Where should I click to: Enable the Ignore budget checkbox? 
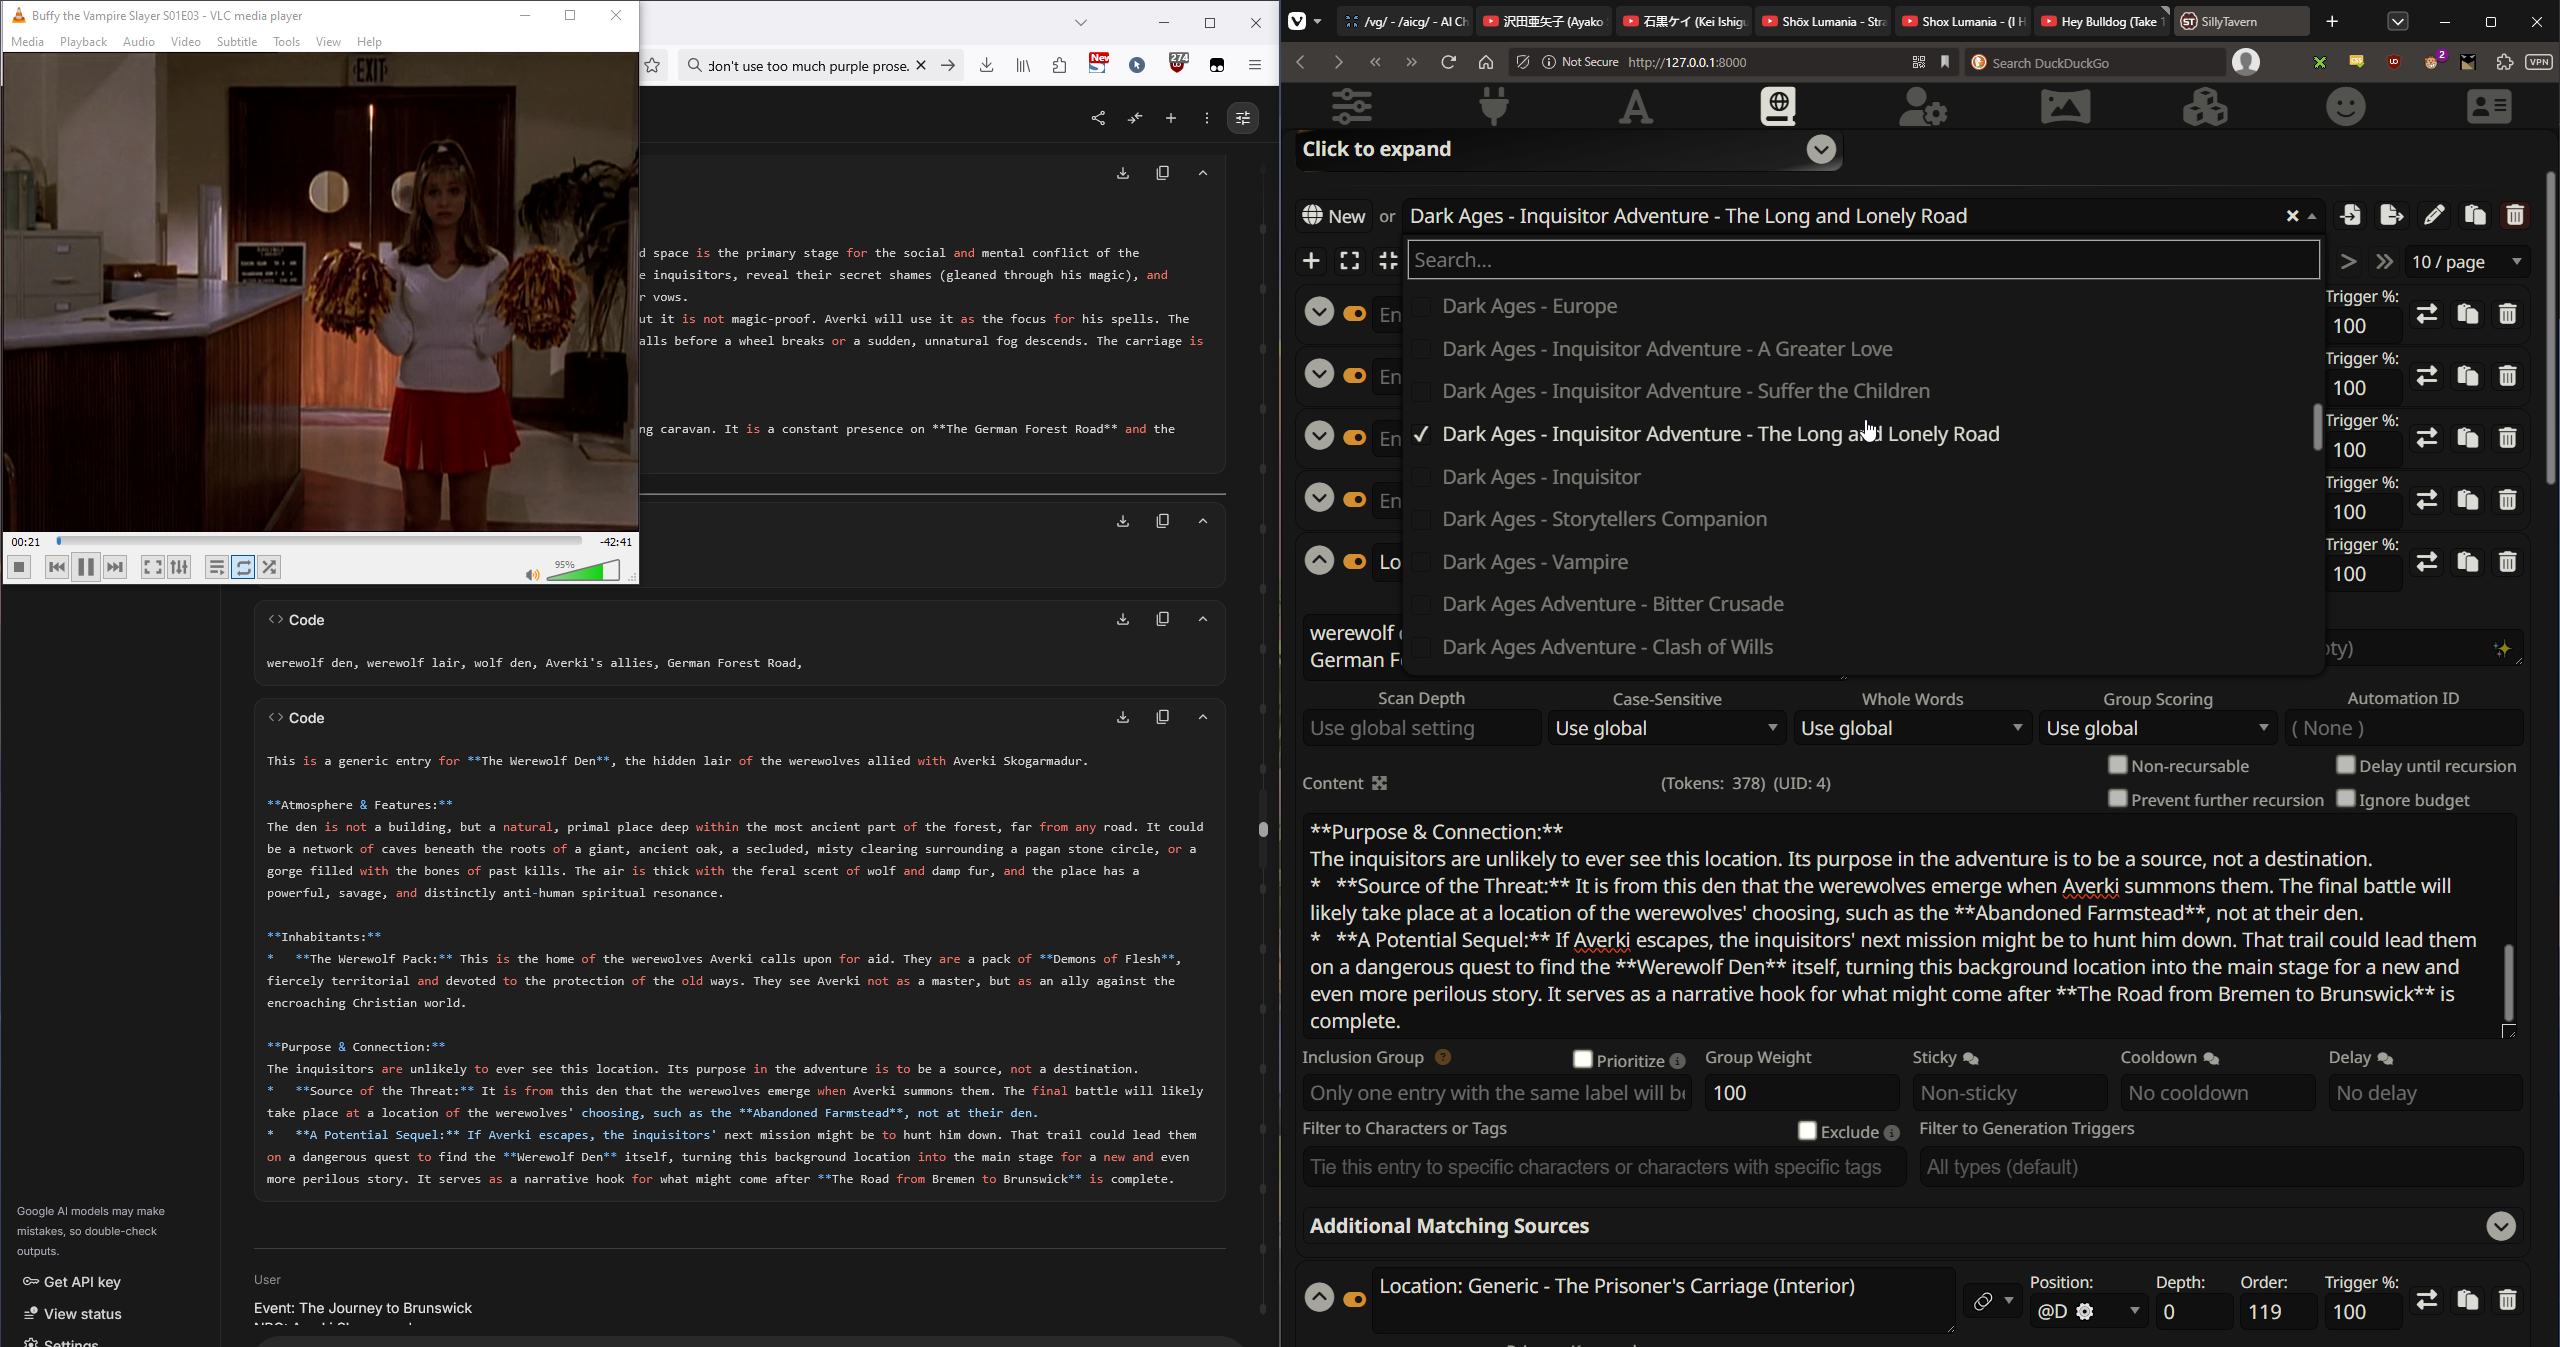(x=2345, y=799)
